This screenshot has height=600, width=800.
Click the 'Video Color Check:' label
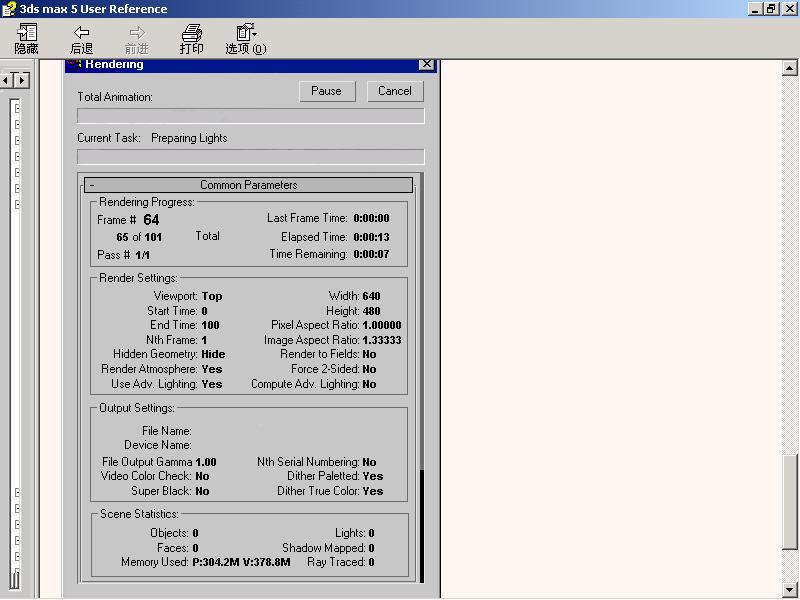click(x=146, y=476)
